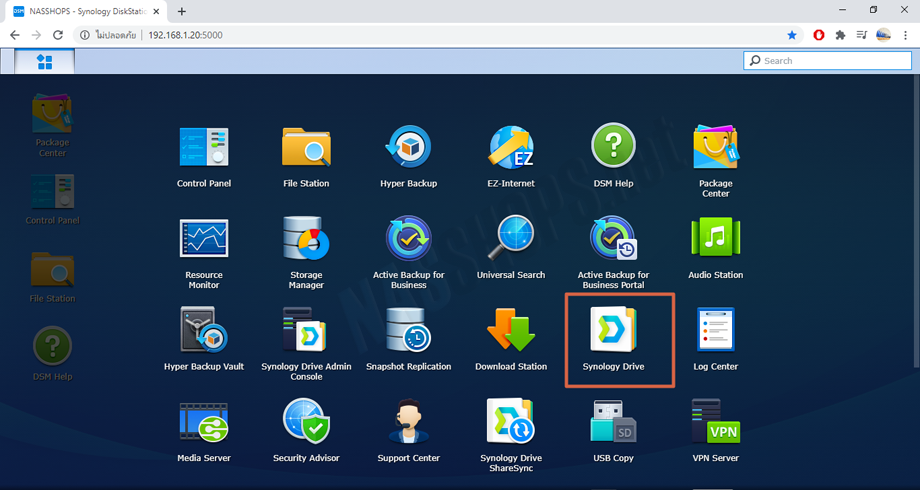Open the browser profile avatar
The image size is (920, 490).
883,35
